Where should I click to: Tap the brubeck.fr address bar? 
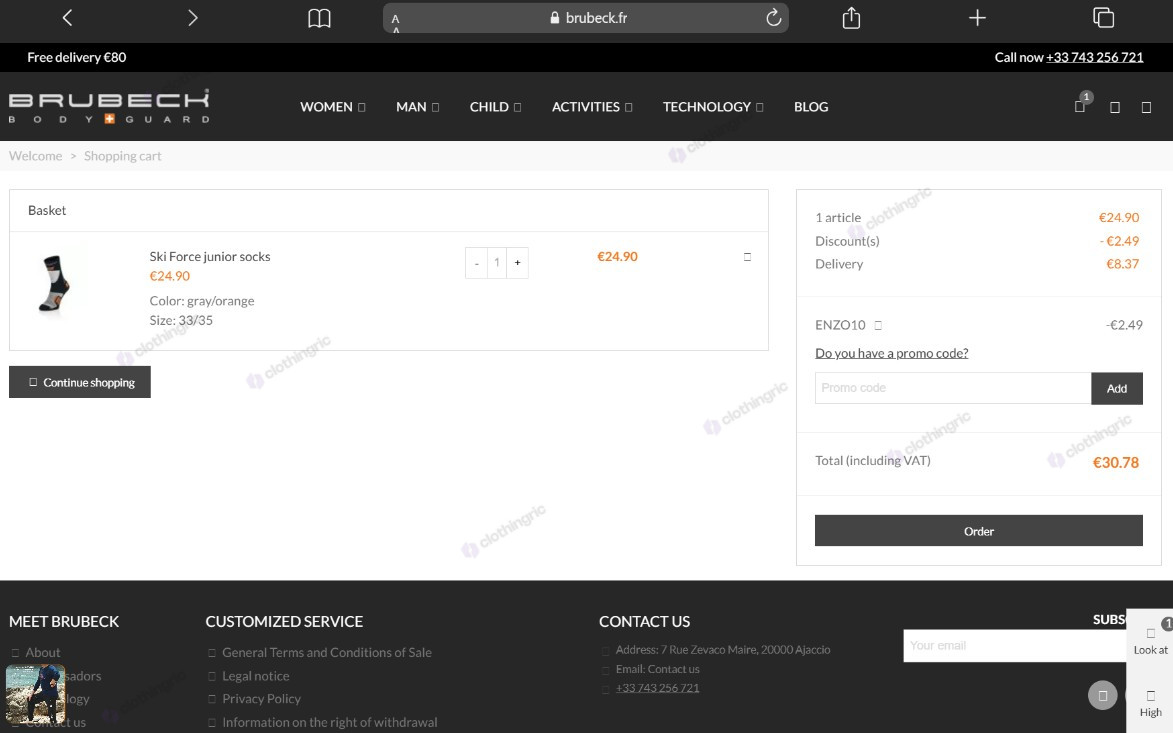pyautogui.click(x=587, y=18)
